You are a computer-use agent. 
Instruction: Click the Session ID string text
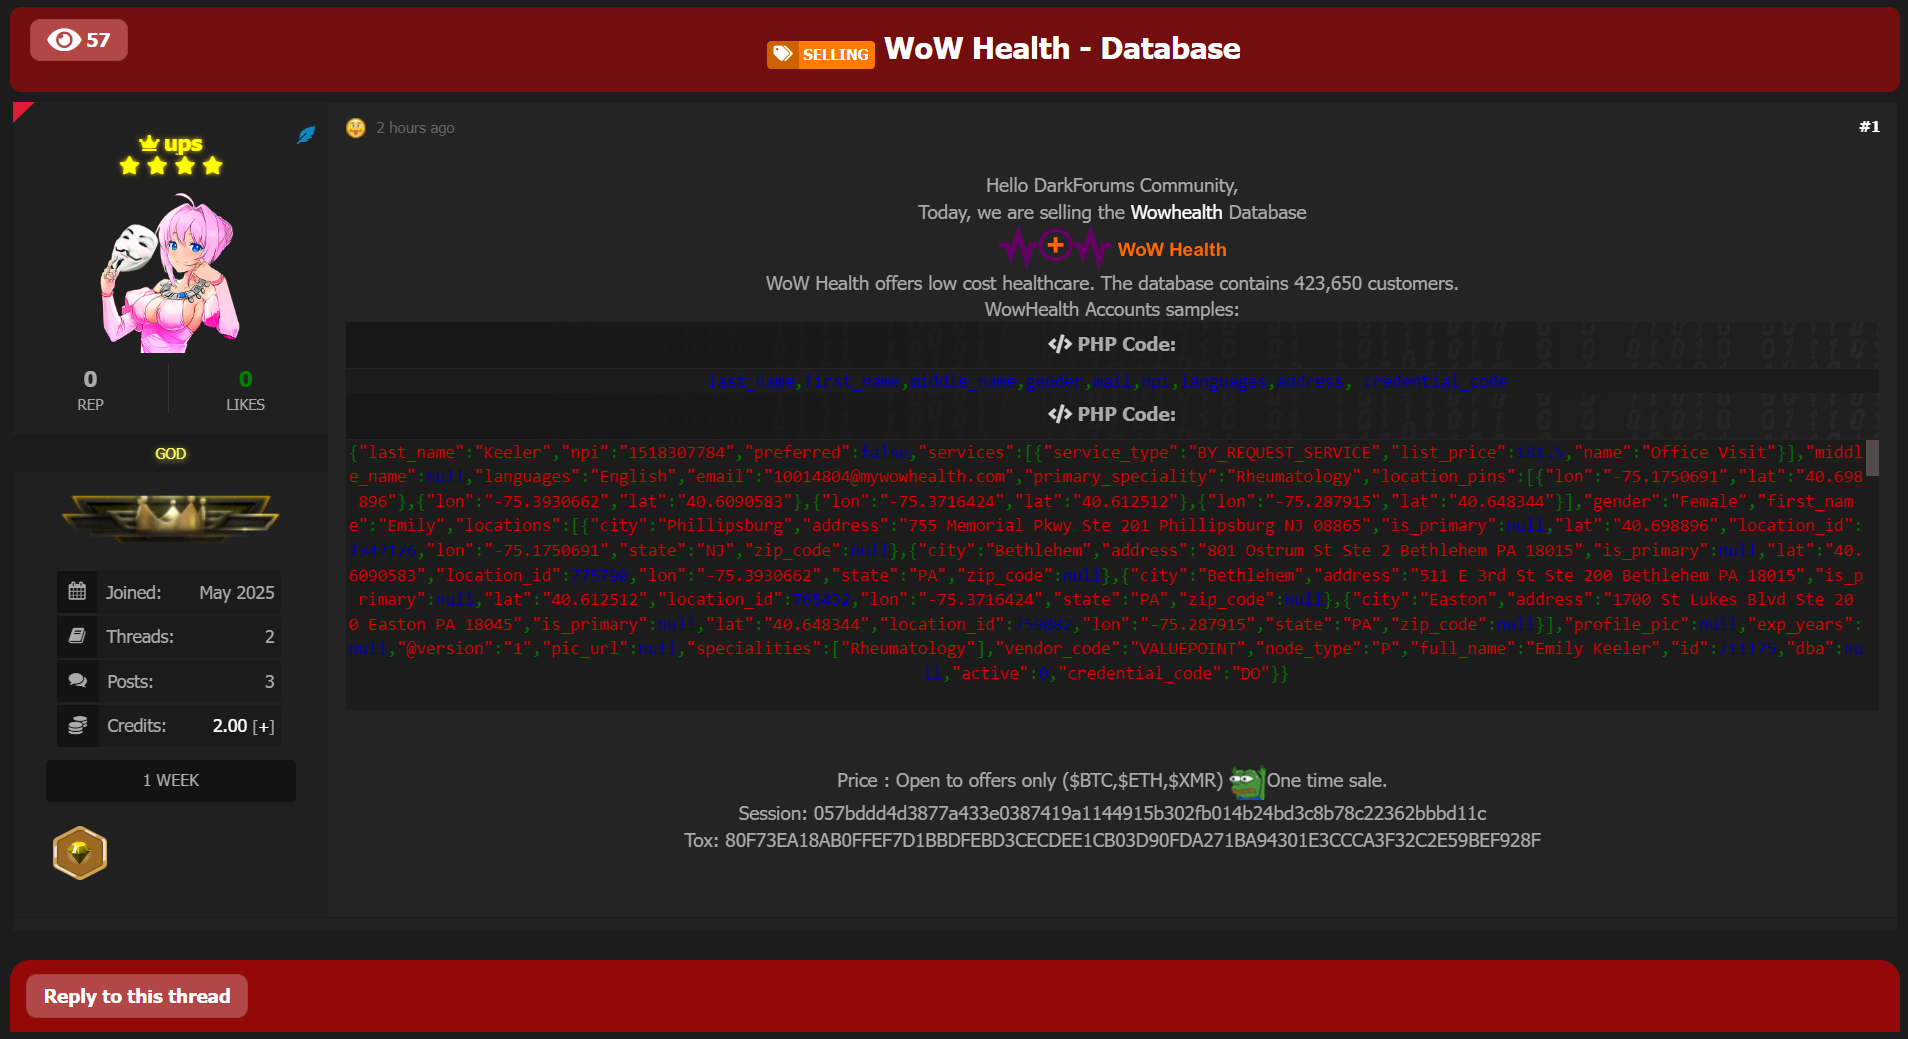coord(1150,813)
